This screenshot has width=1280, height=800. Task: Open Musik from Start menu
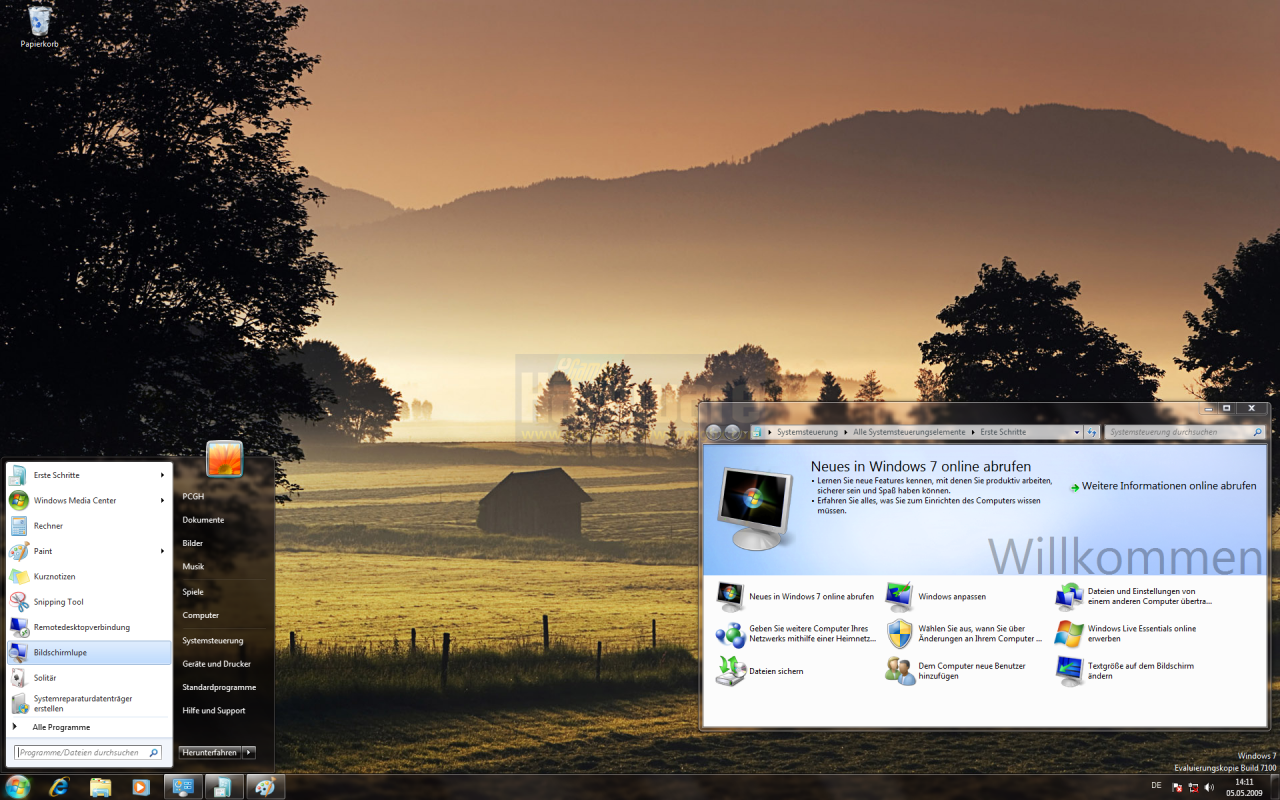[x=193, y=566]
